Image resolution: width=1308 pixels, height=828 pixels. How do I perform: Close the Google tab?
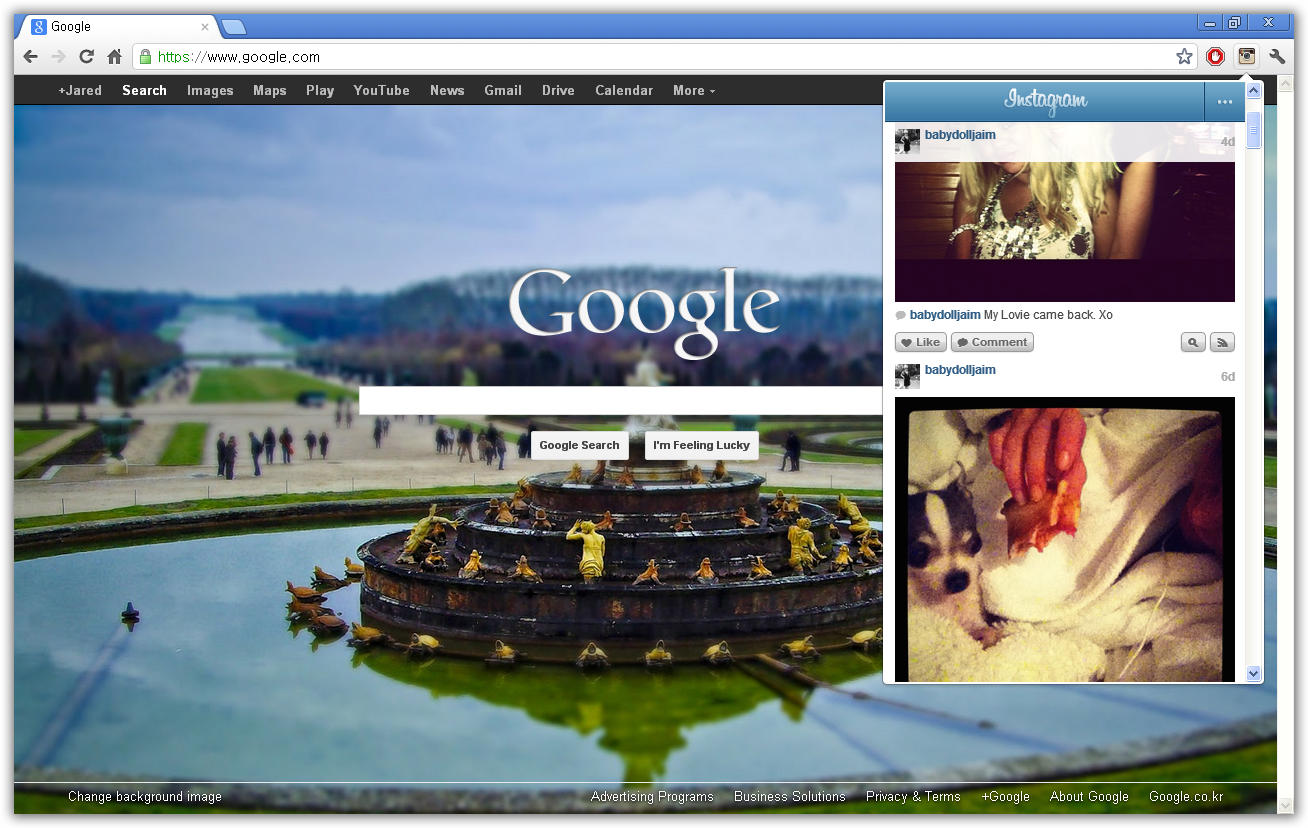pos(205,27)
